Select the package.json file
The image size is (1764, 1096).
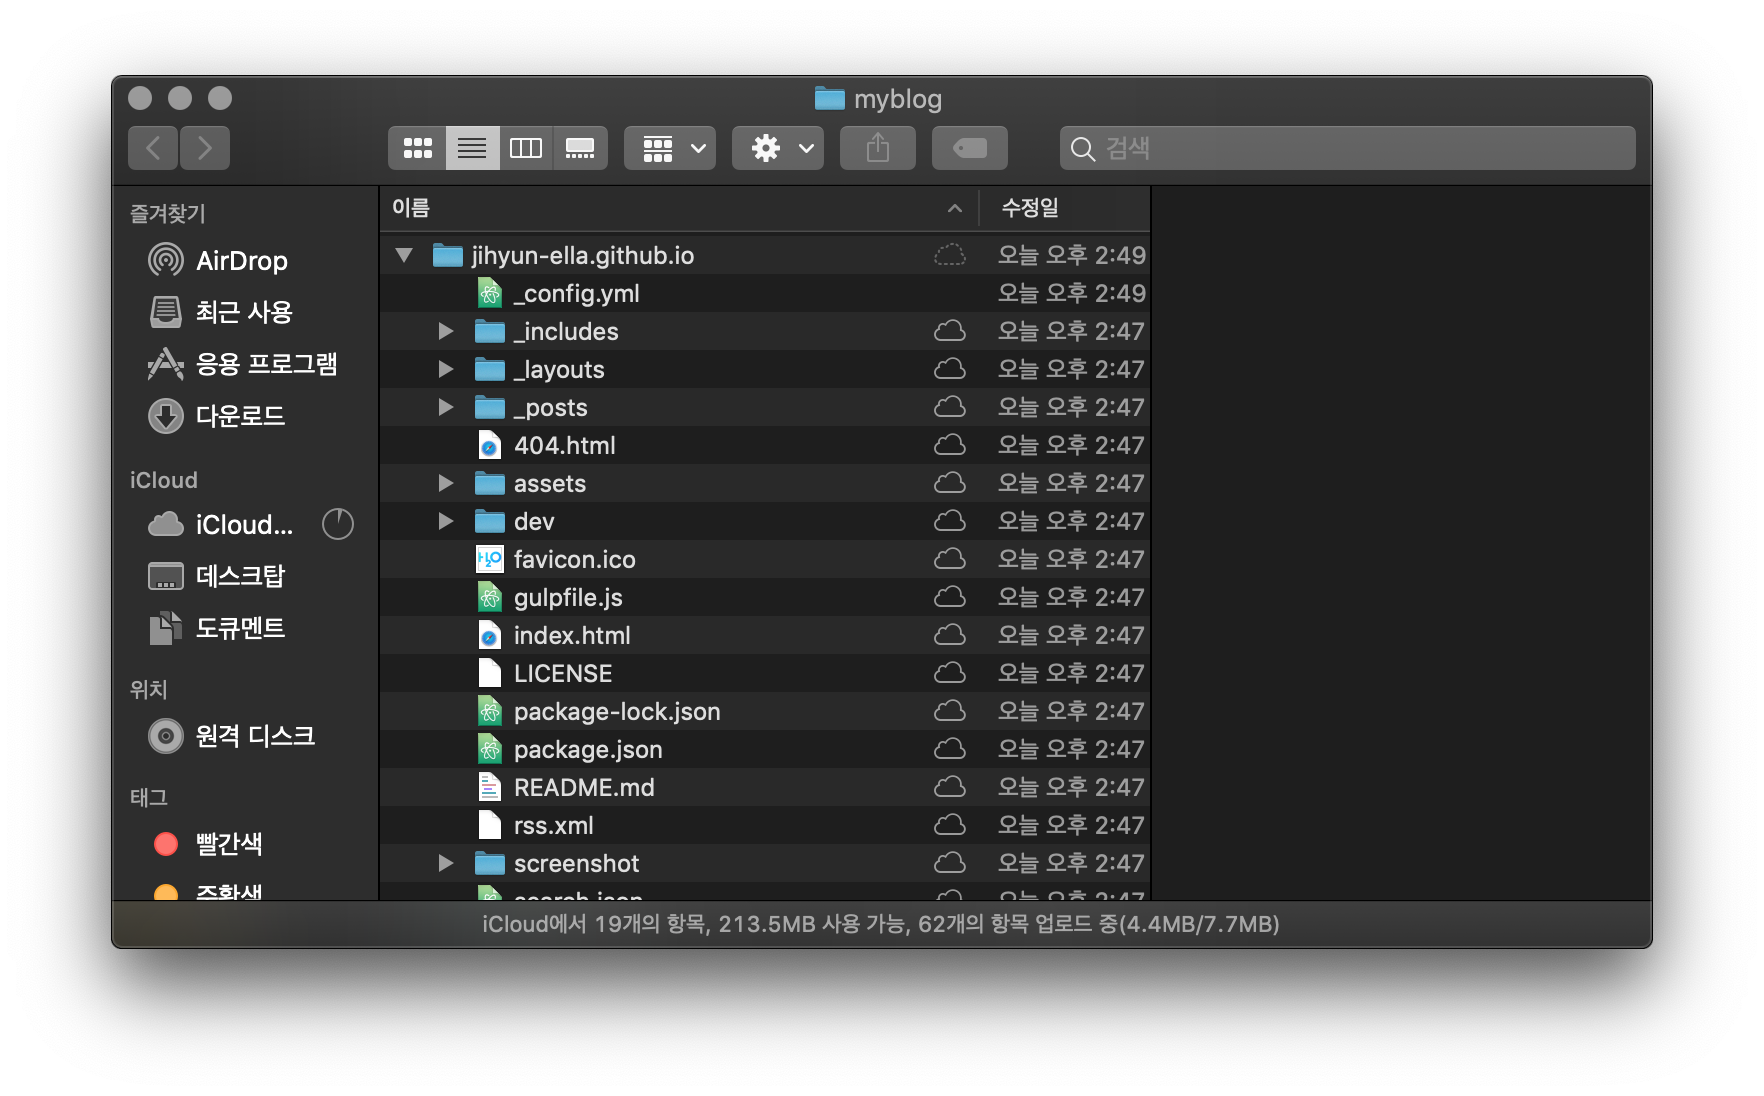(765, 749)
